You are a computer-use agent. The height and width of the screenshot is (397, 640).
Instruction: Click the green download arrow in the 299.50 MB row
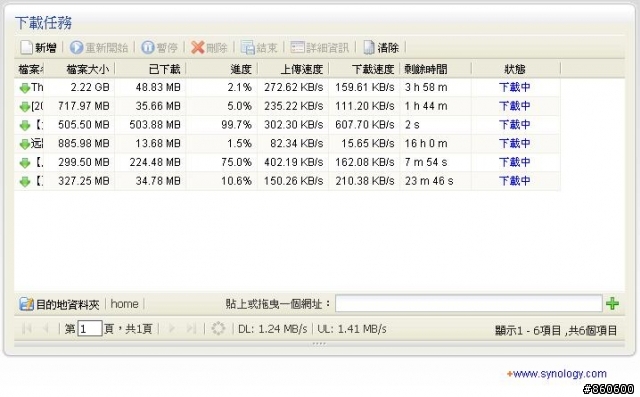tap(24, 163)
